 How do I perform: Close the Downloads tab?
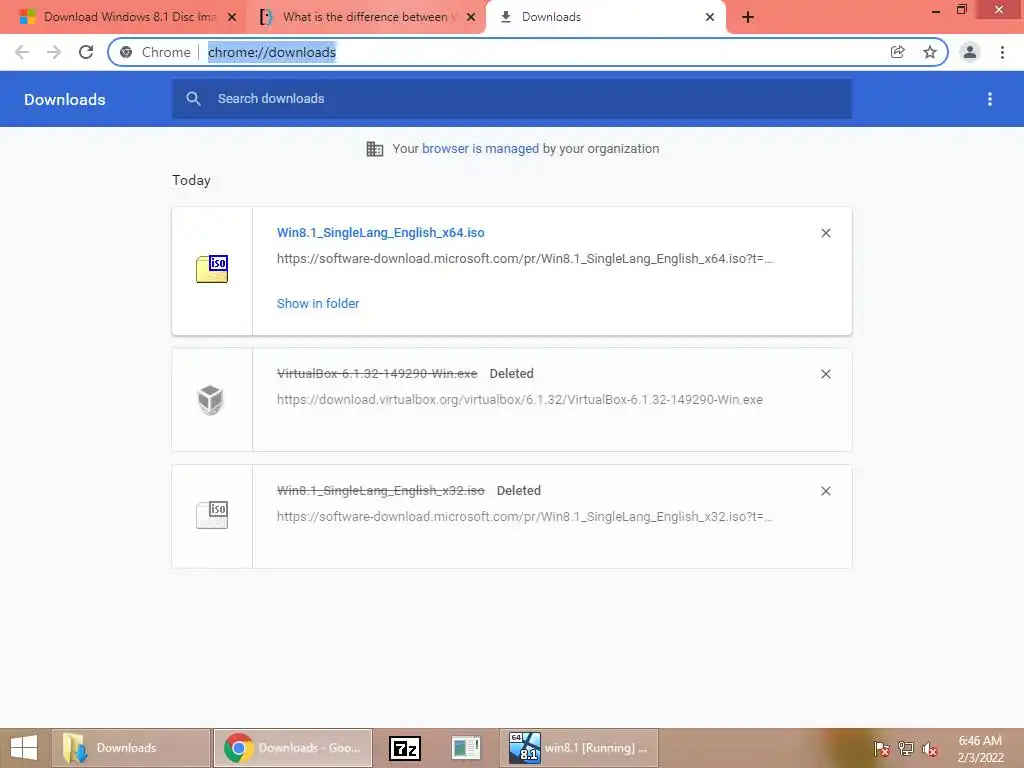tap(710, 18)
